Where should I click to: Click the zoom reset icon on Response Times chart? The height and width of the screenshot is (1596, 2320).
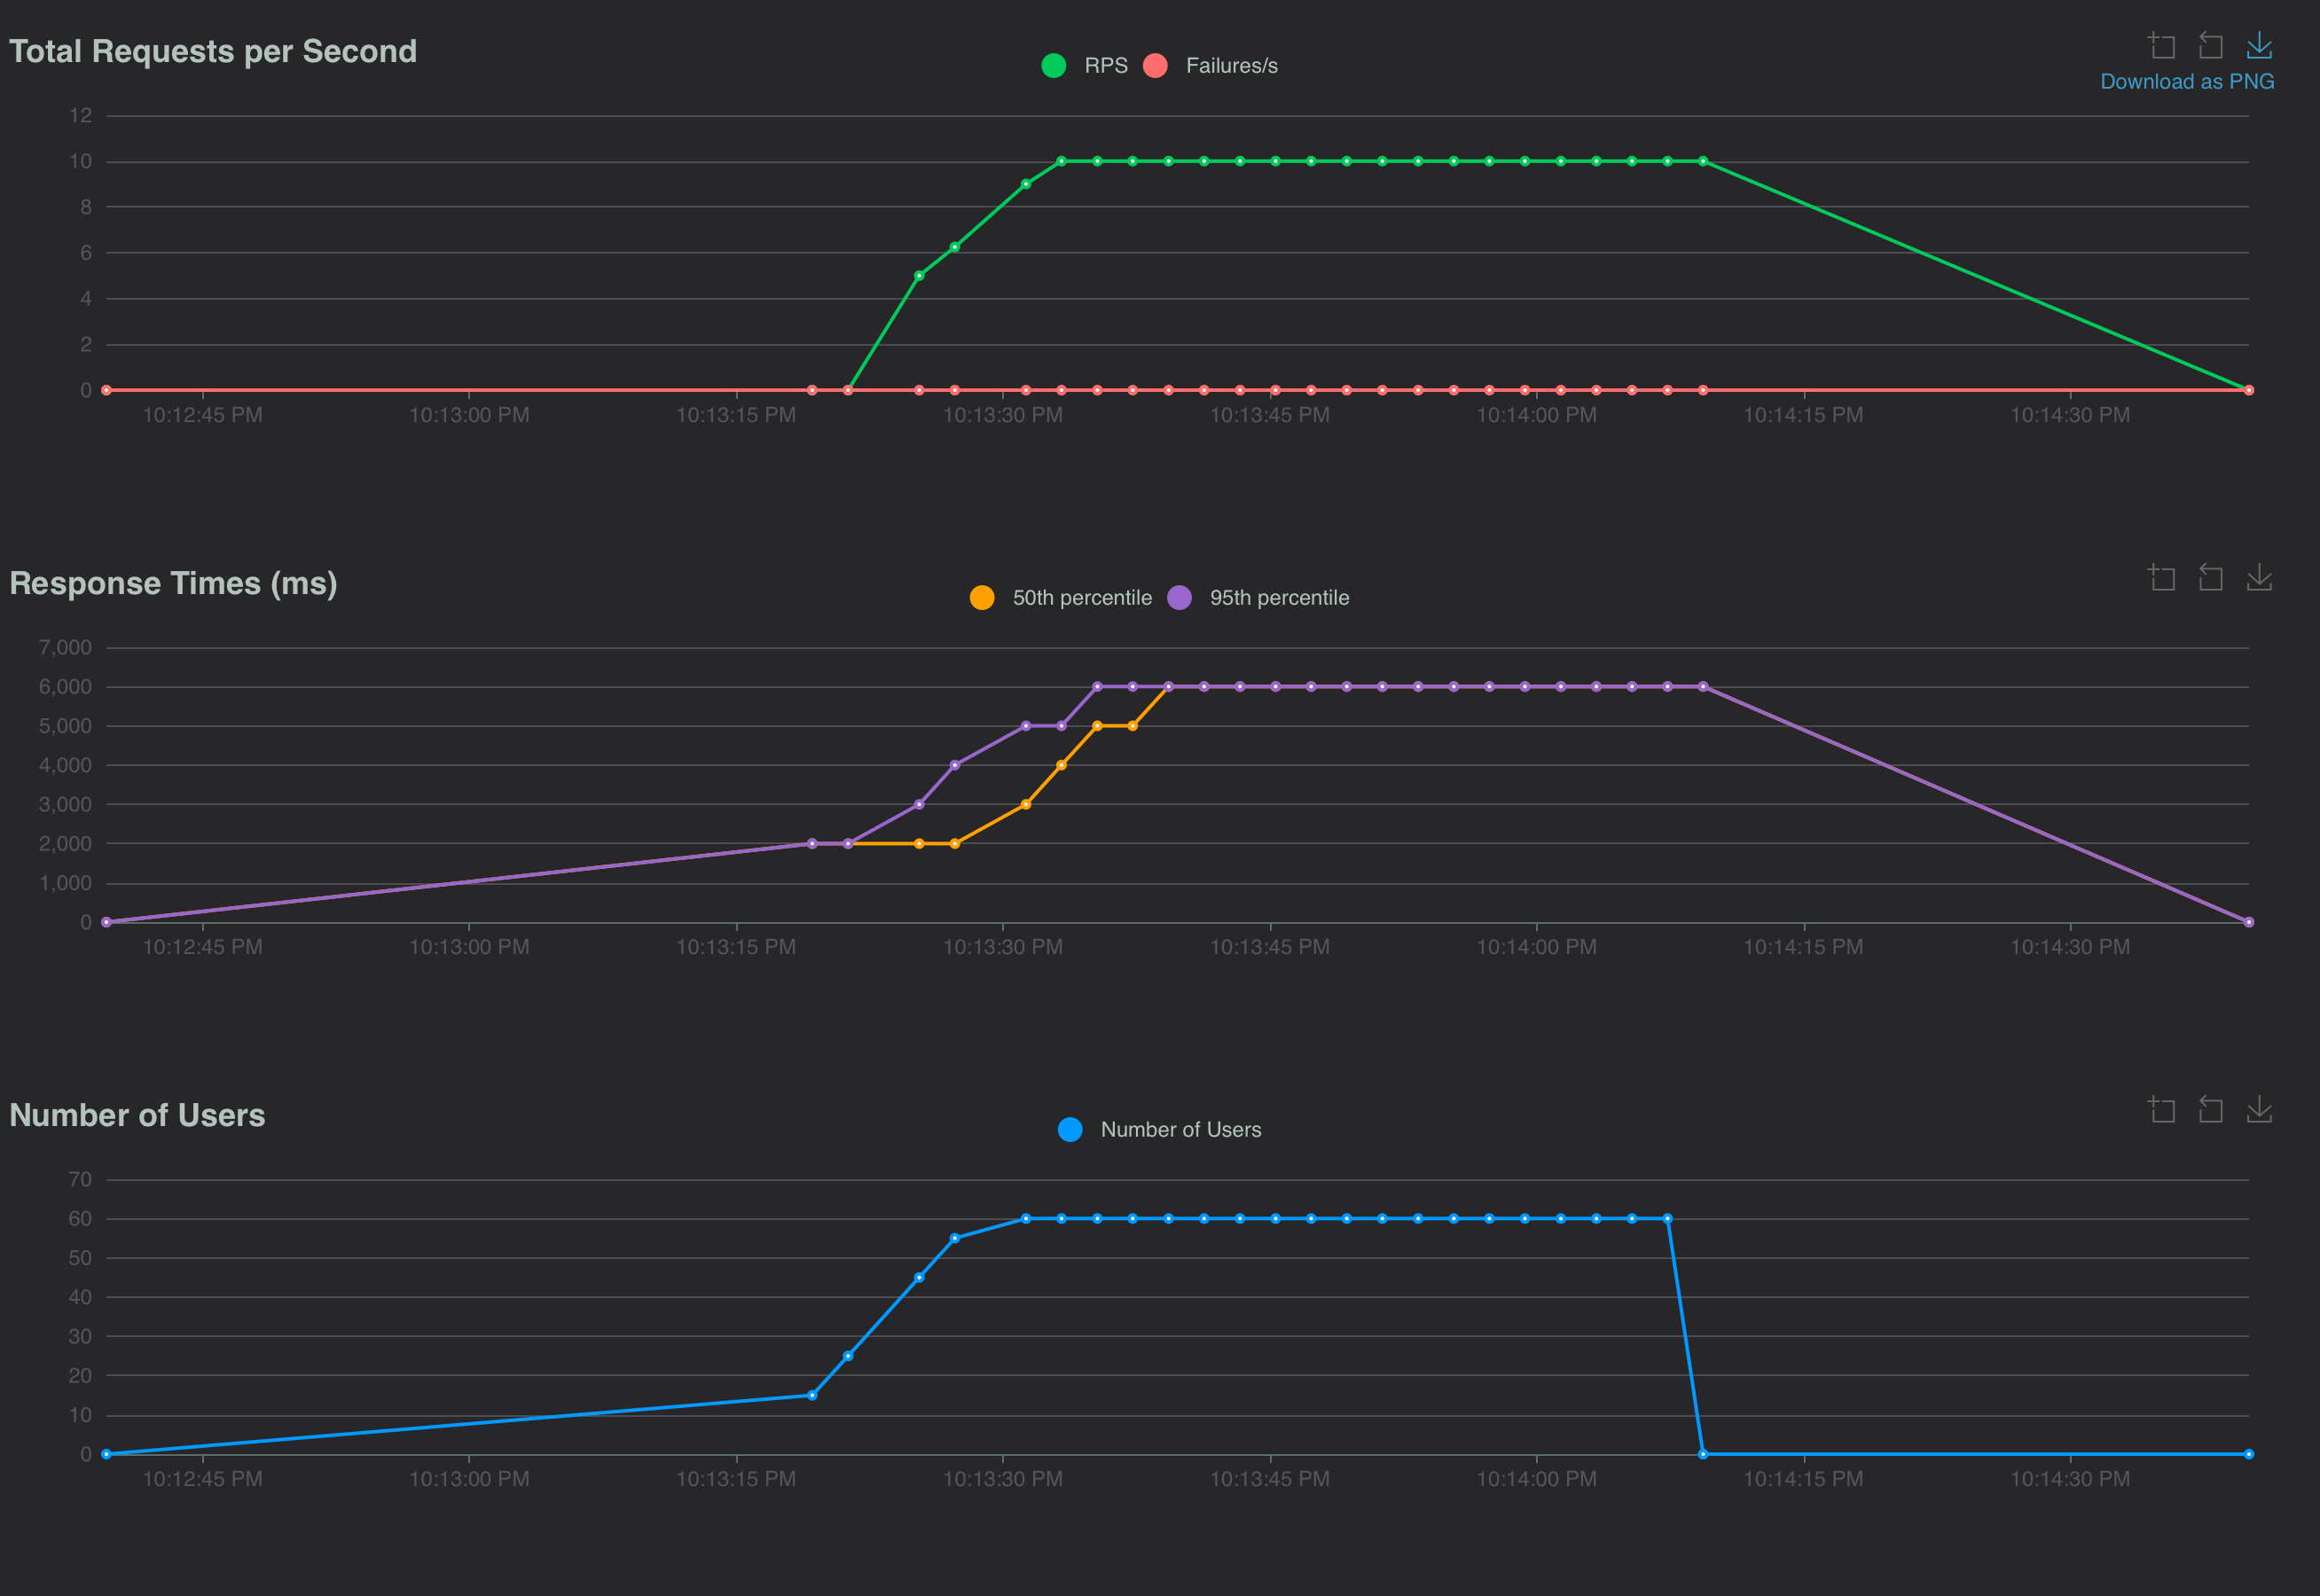[x=2211, y=577]
